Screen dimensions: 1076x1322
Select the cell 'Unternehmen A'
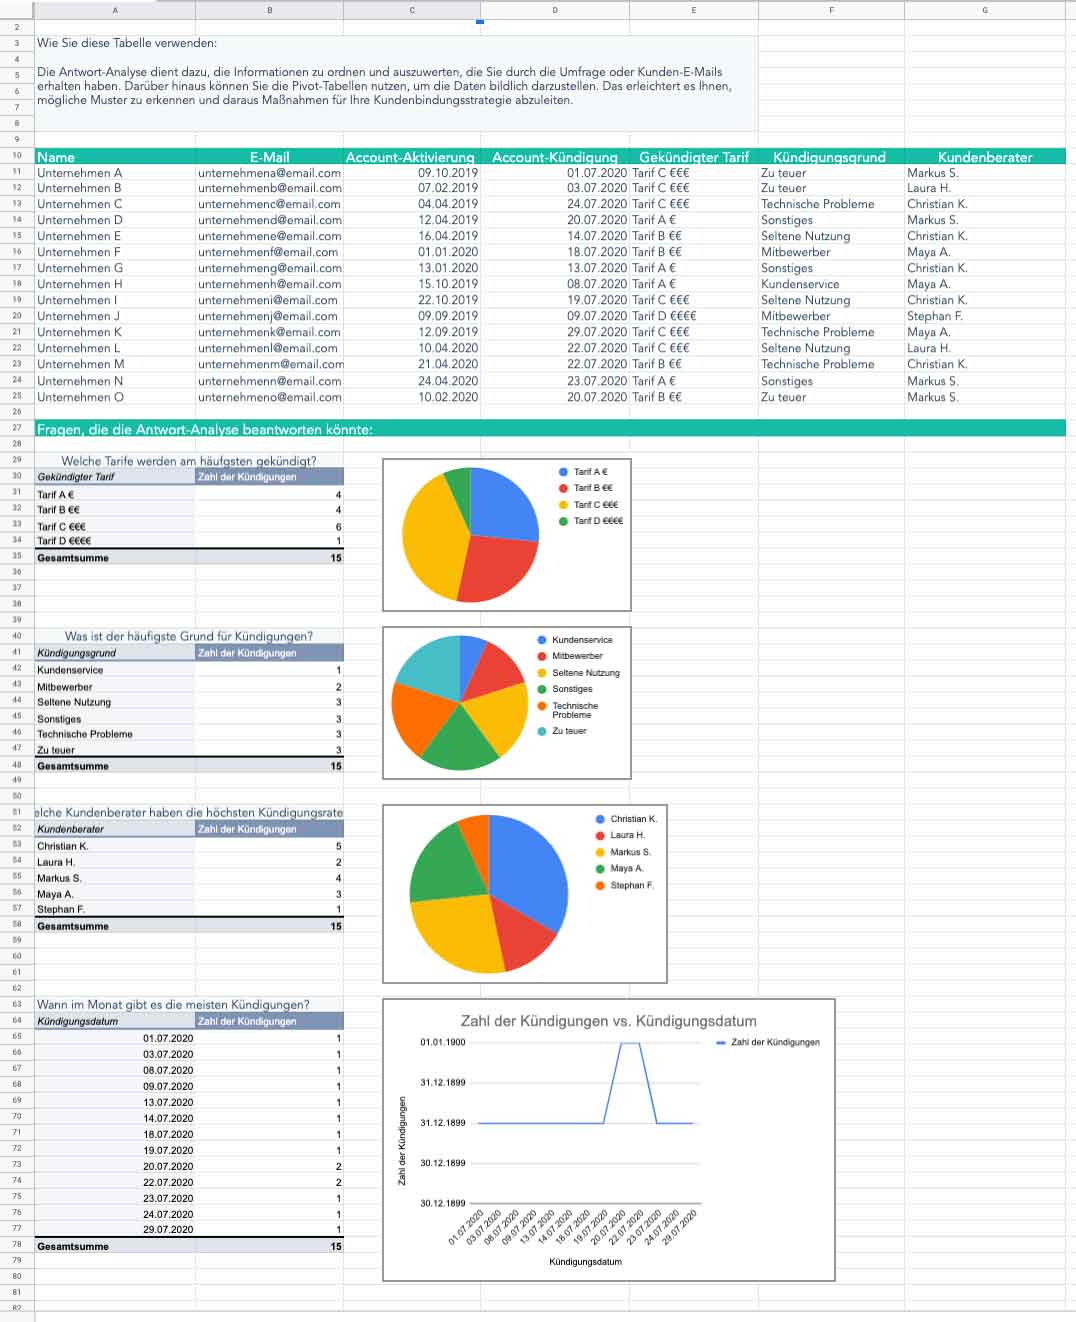coord(115,173)
